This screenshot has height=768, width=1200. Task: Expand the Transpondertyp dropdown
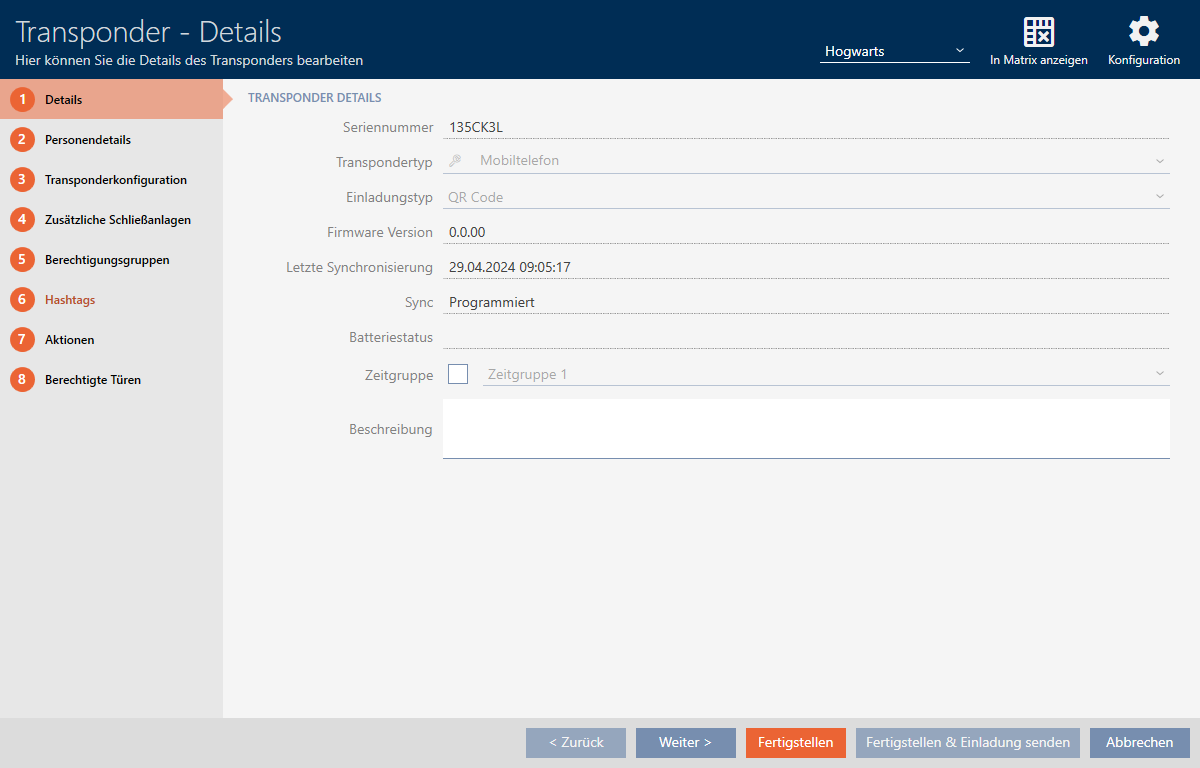coord(1159,160)
